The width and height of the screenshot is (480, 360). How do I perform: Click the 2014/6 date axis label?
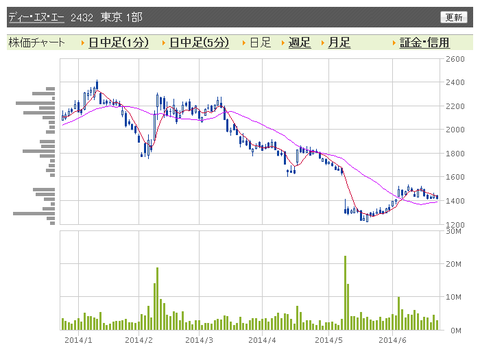(x=392, y=340)
